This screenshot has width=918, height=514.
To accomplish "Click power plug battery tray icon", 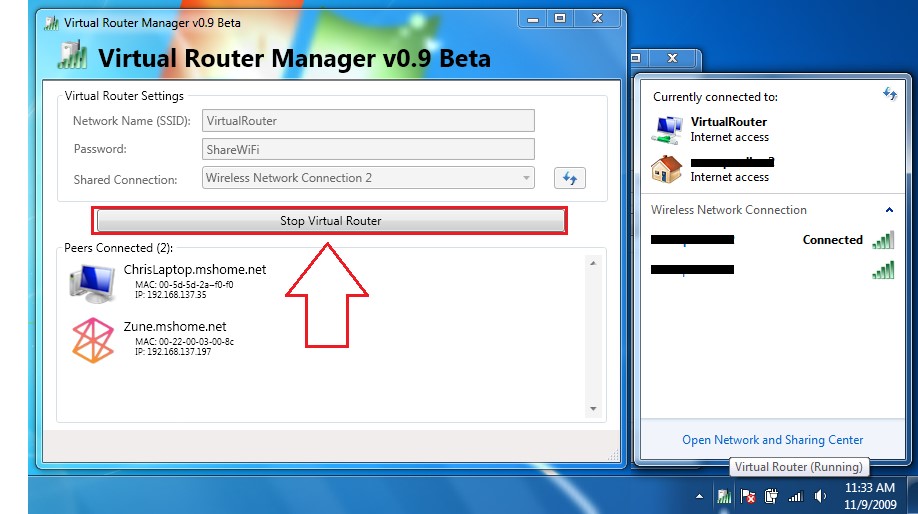I will point(771,496).
